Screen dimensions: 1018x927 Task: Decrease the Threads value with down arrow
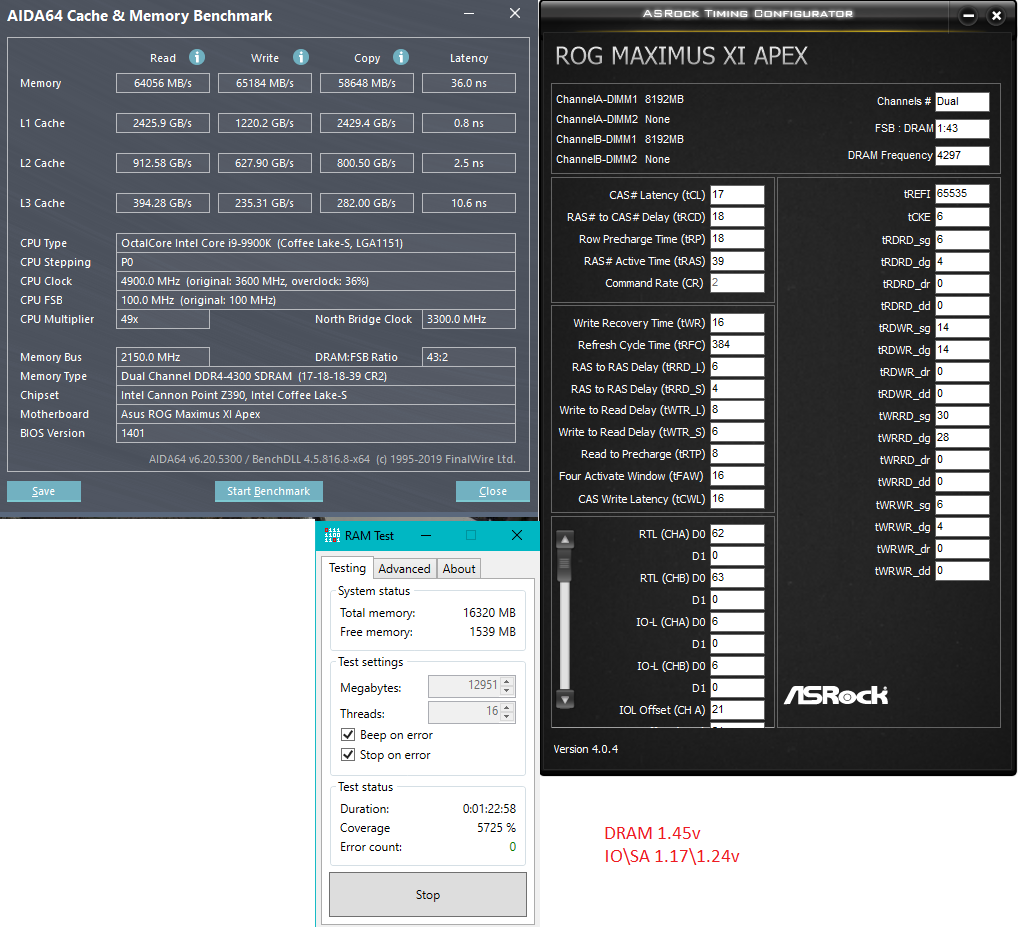point(507,716)
